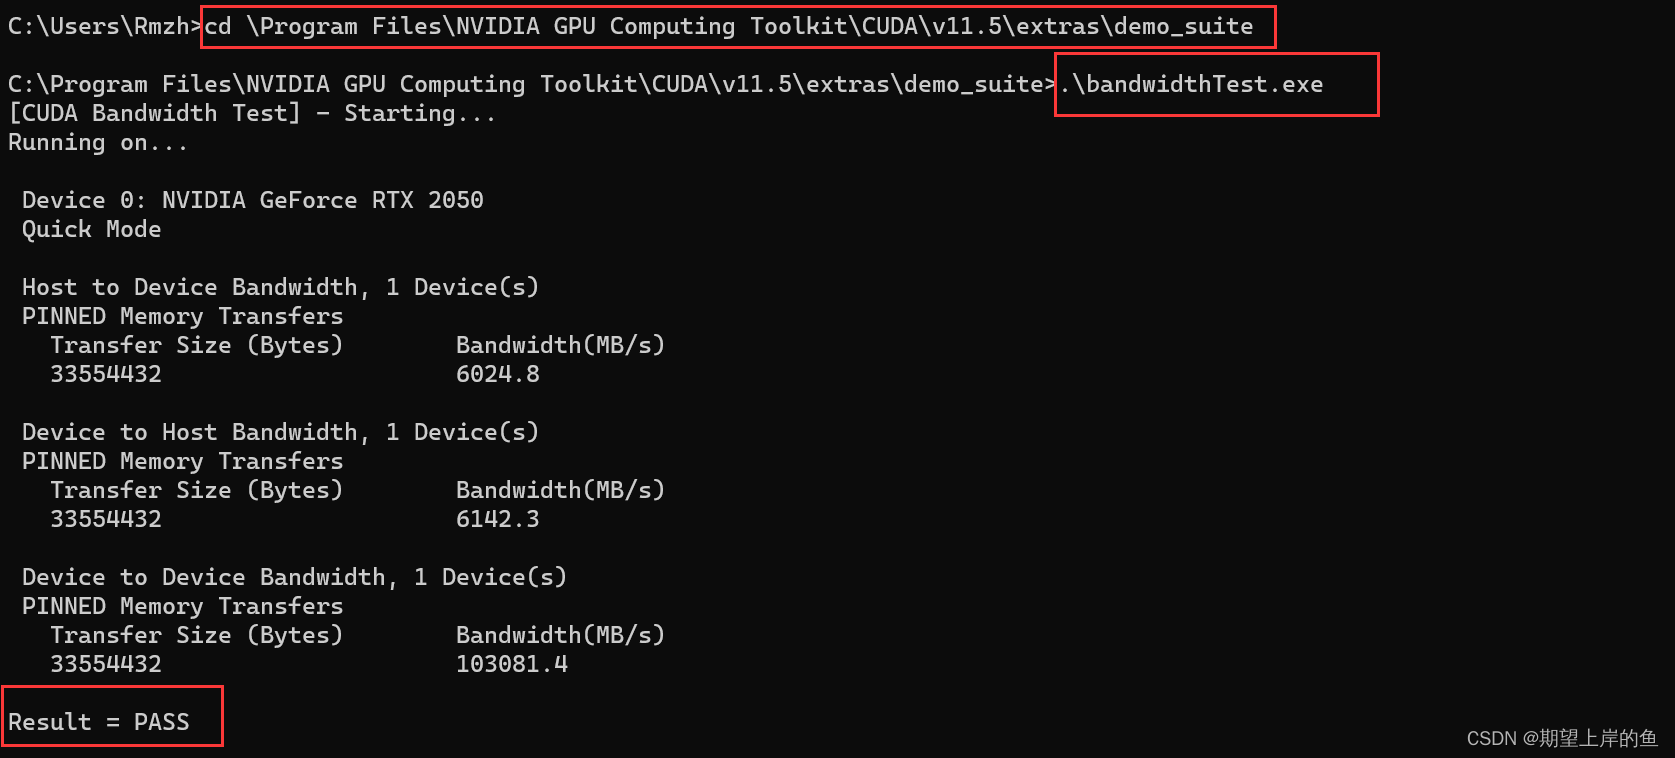
Task: Click the 103081.4 bandwidth value
Action: 512,664
